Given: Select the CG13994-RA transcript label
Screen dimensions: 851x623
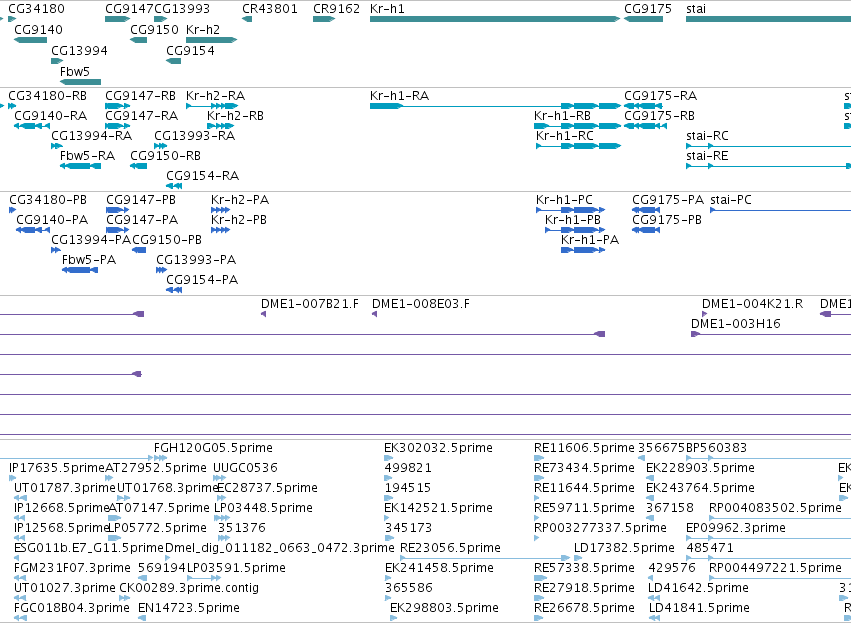Looking at the screenshot, I should pyautogui.click(x=92, y=136).
